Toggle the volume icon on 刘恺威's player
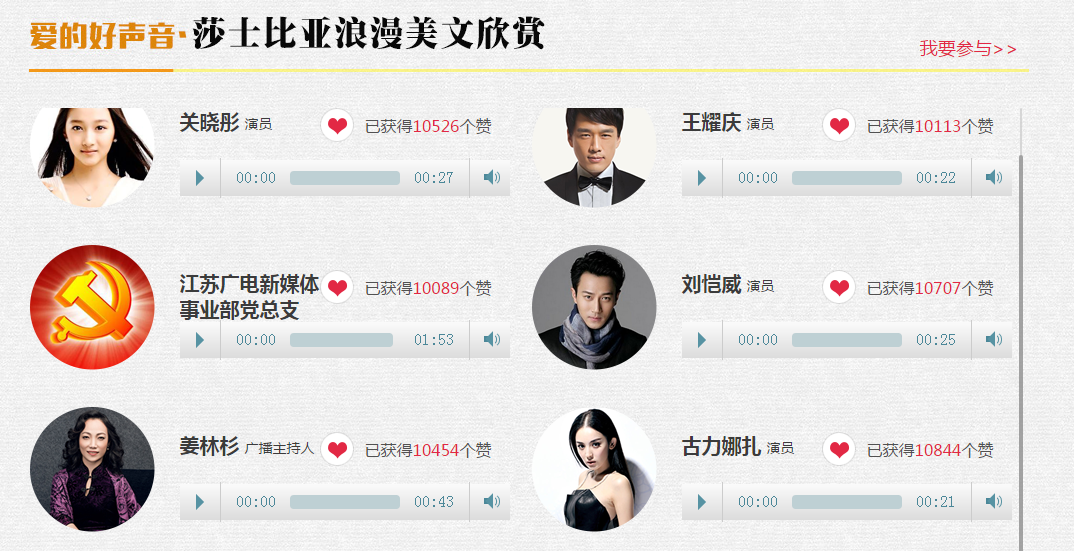This screenshot has height=551, width=1074. (993, 340)
